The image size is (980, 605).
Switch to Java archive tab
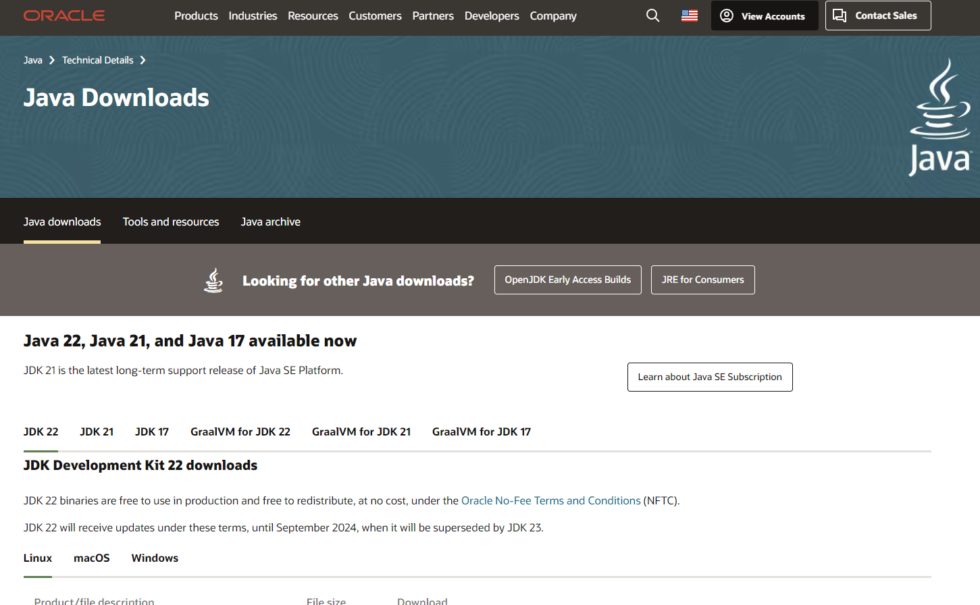(x=270, y=222)
